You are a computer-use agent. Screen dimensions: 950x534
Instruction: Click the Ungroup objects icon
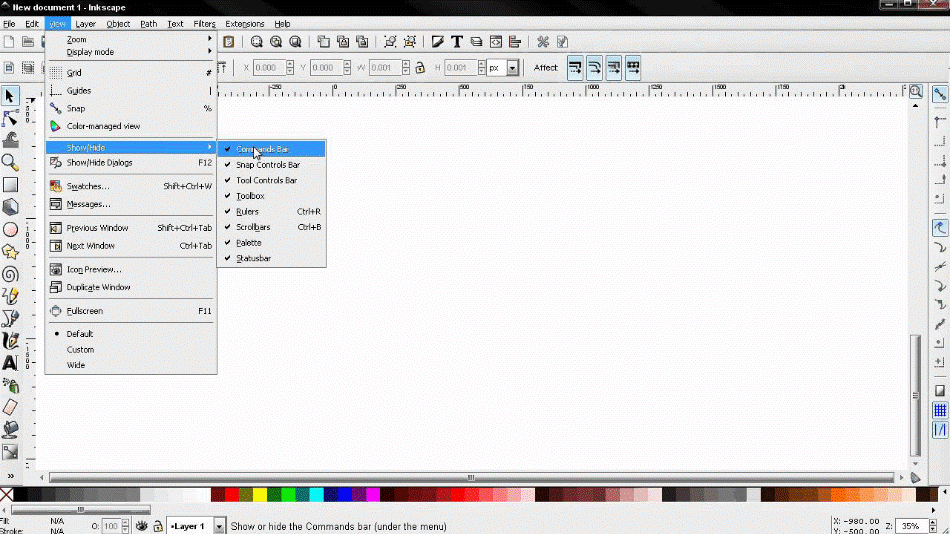coord(410,42)
